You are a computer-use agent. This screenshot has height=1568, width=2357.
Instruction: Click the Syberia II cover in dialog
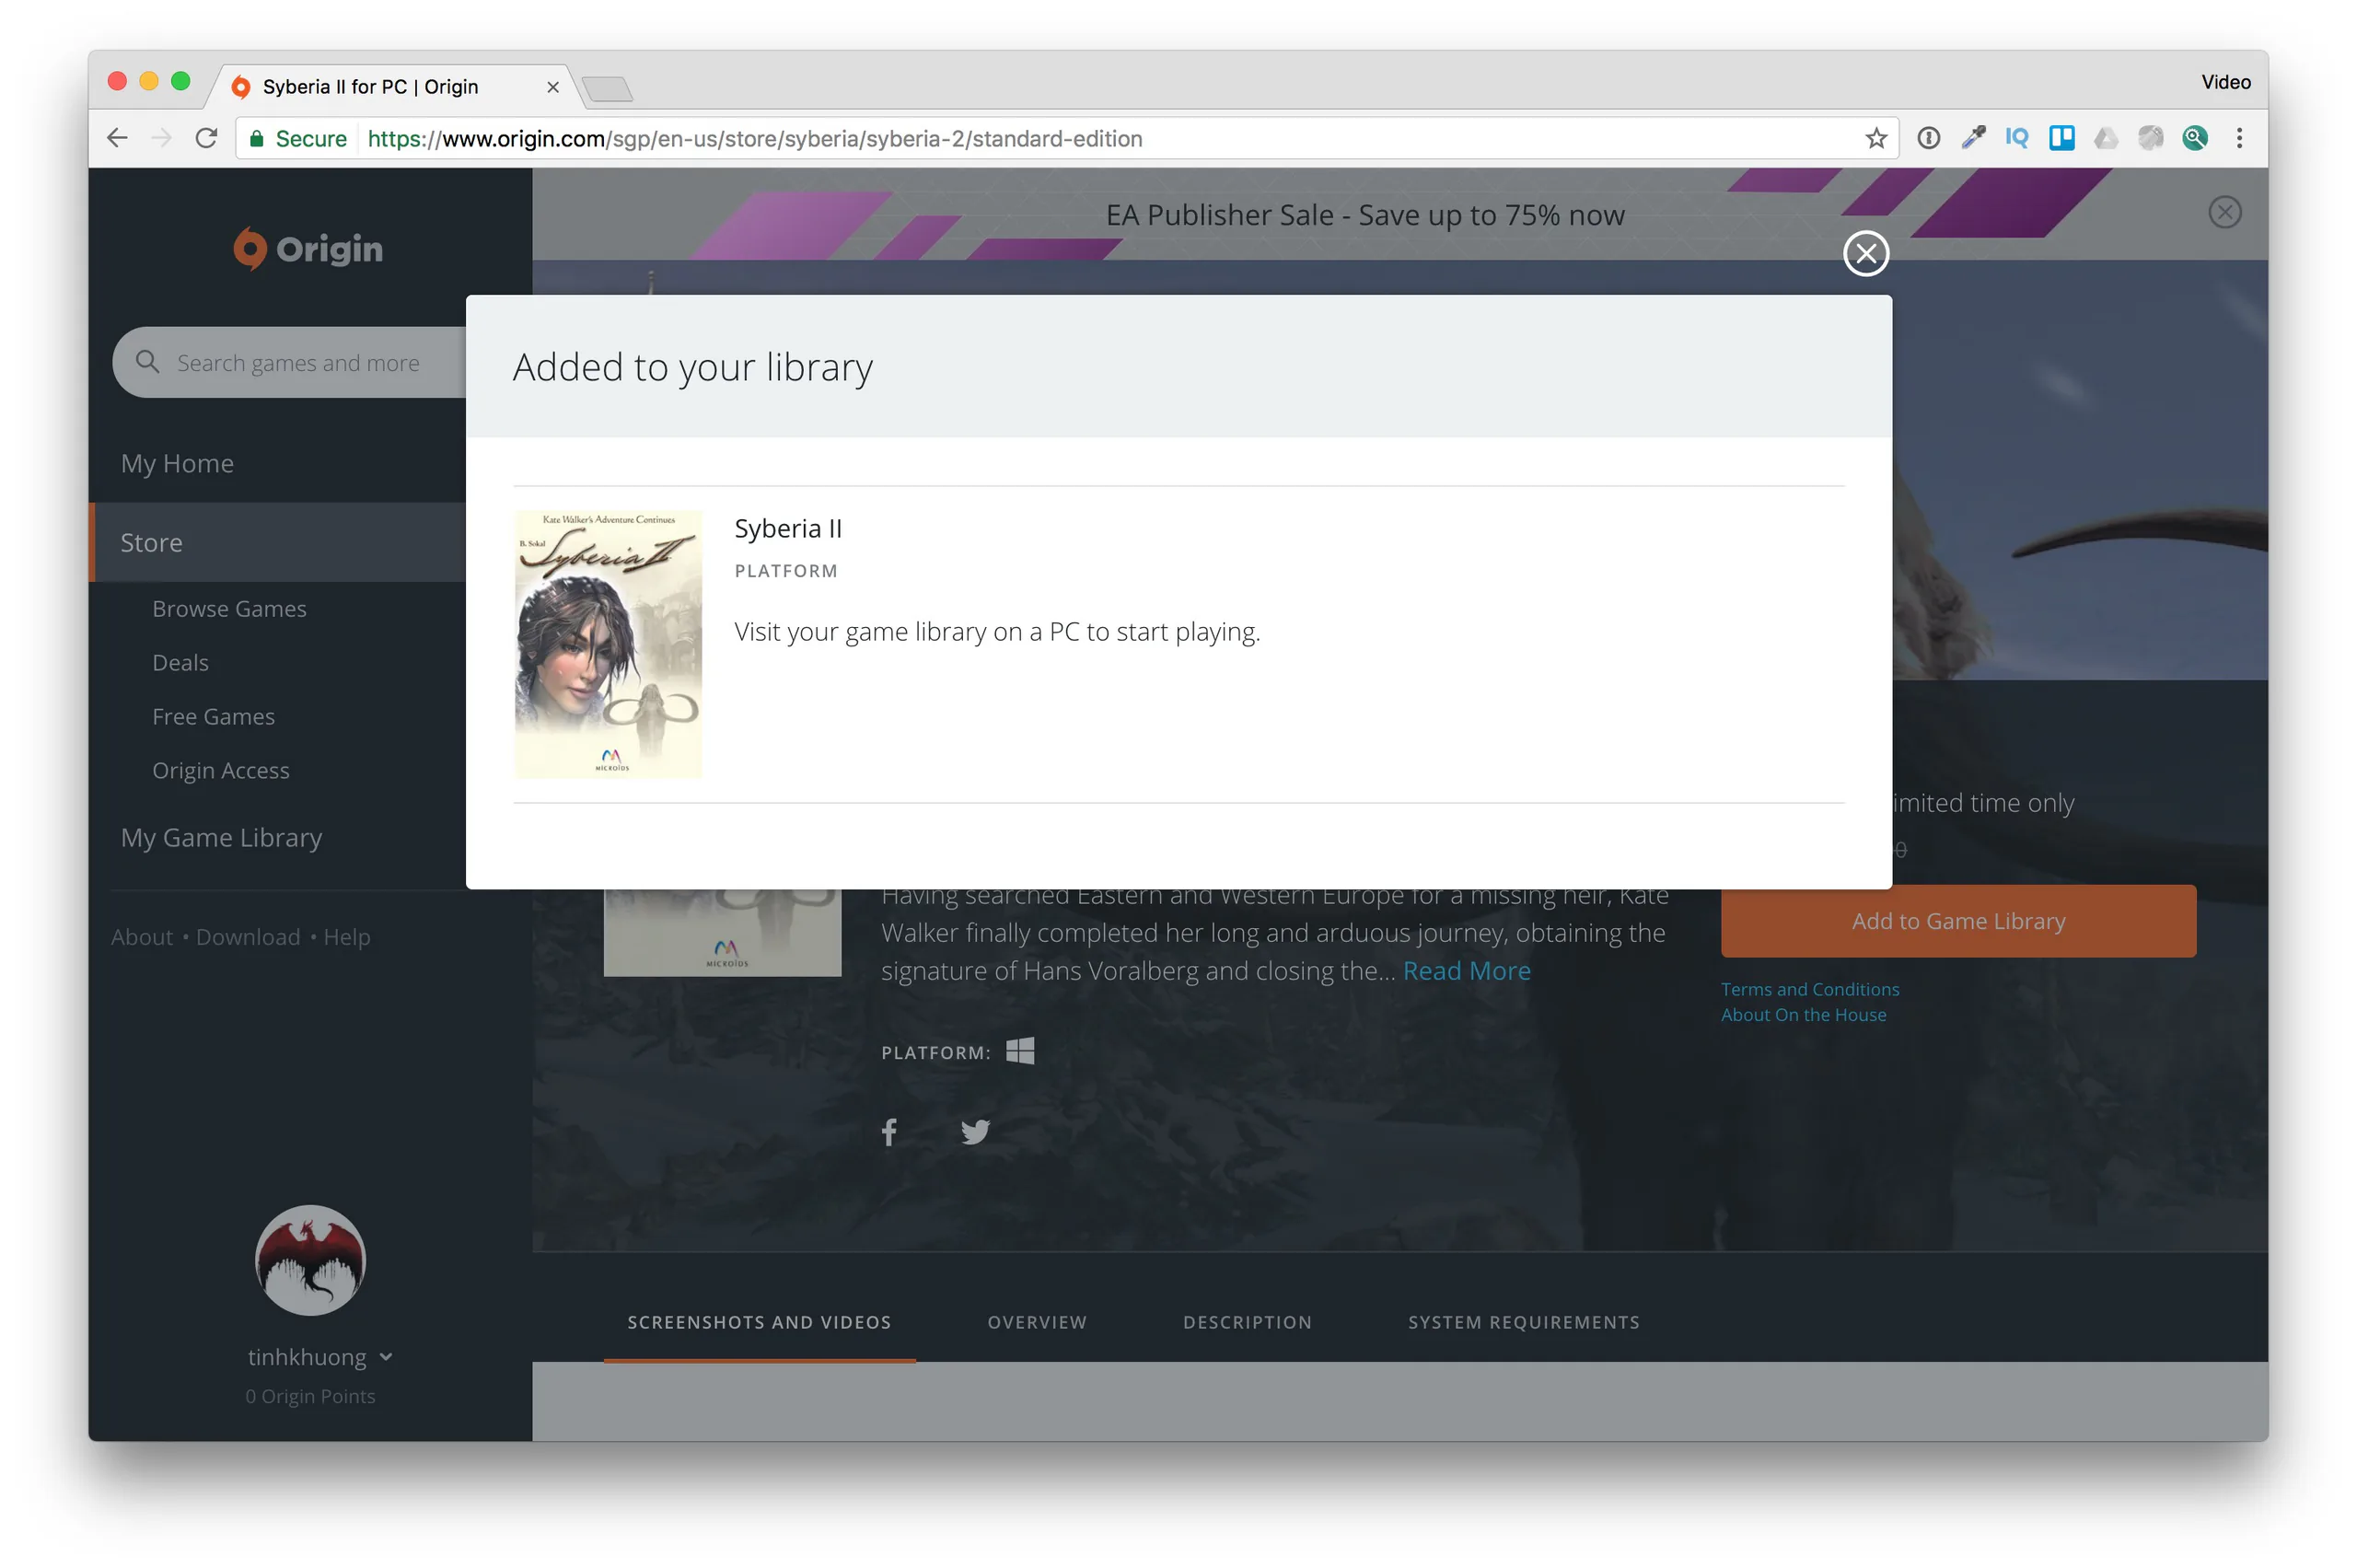608,644
